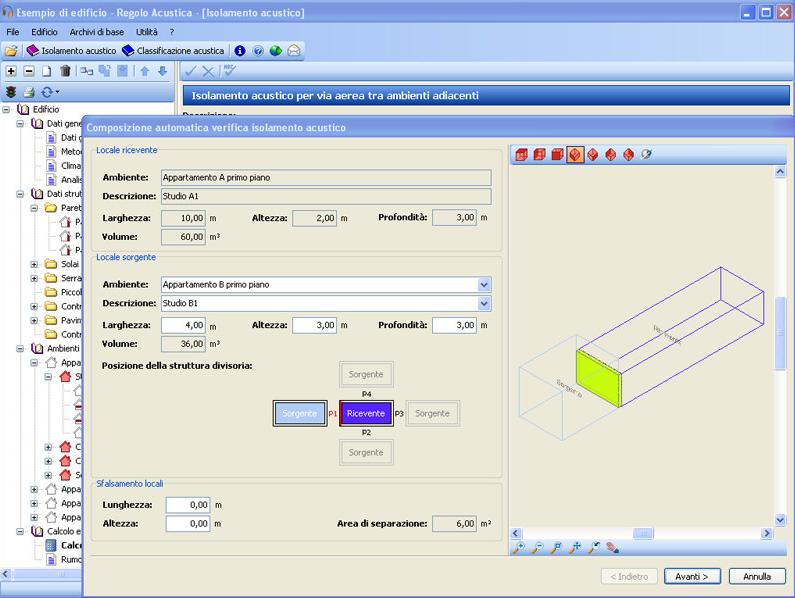
Task: Click the delete trash can icon
Action: tap(65, 71)
